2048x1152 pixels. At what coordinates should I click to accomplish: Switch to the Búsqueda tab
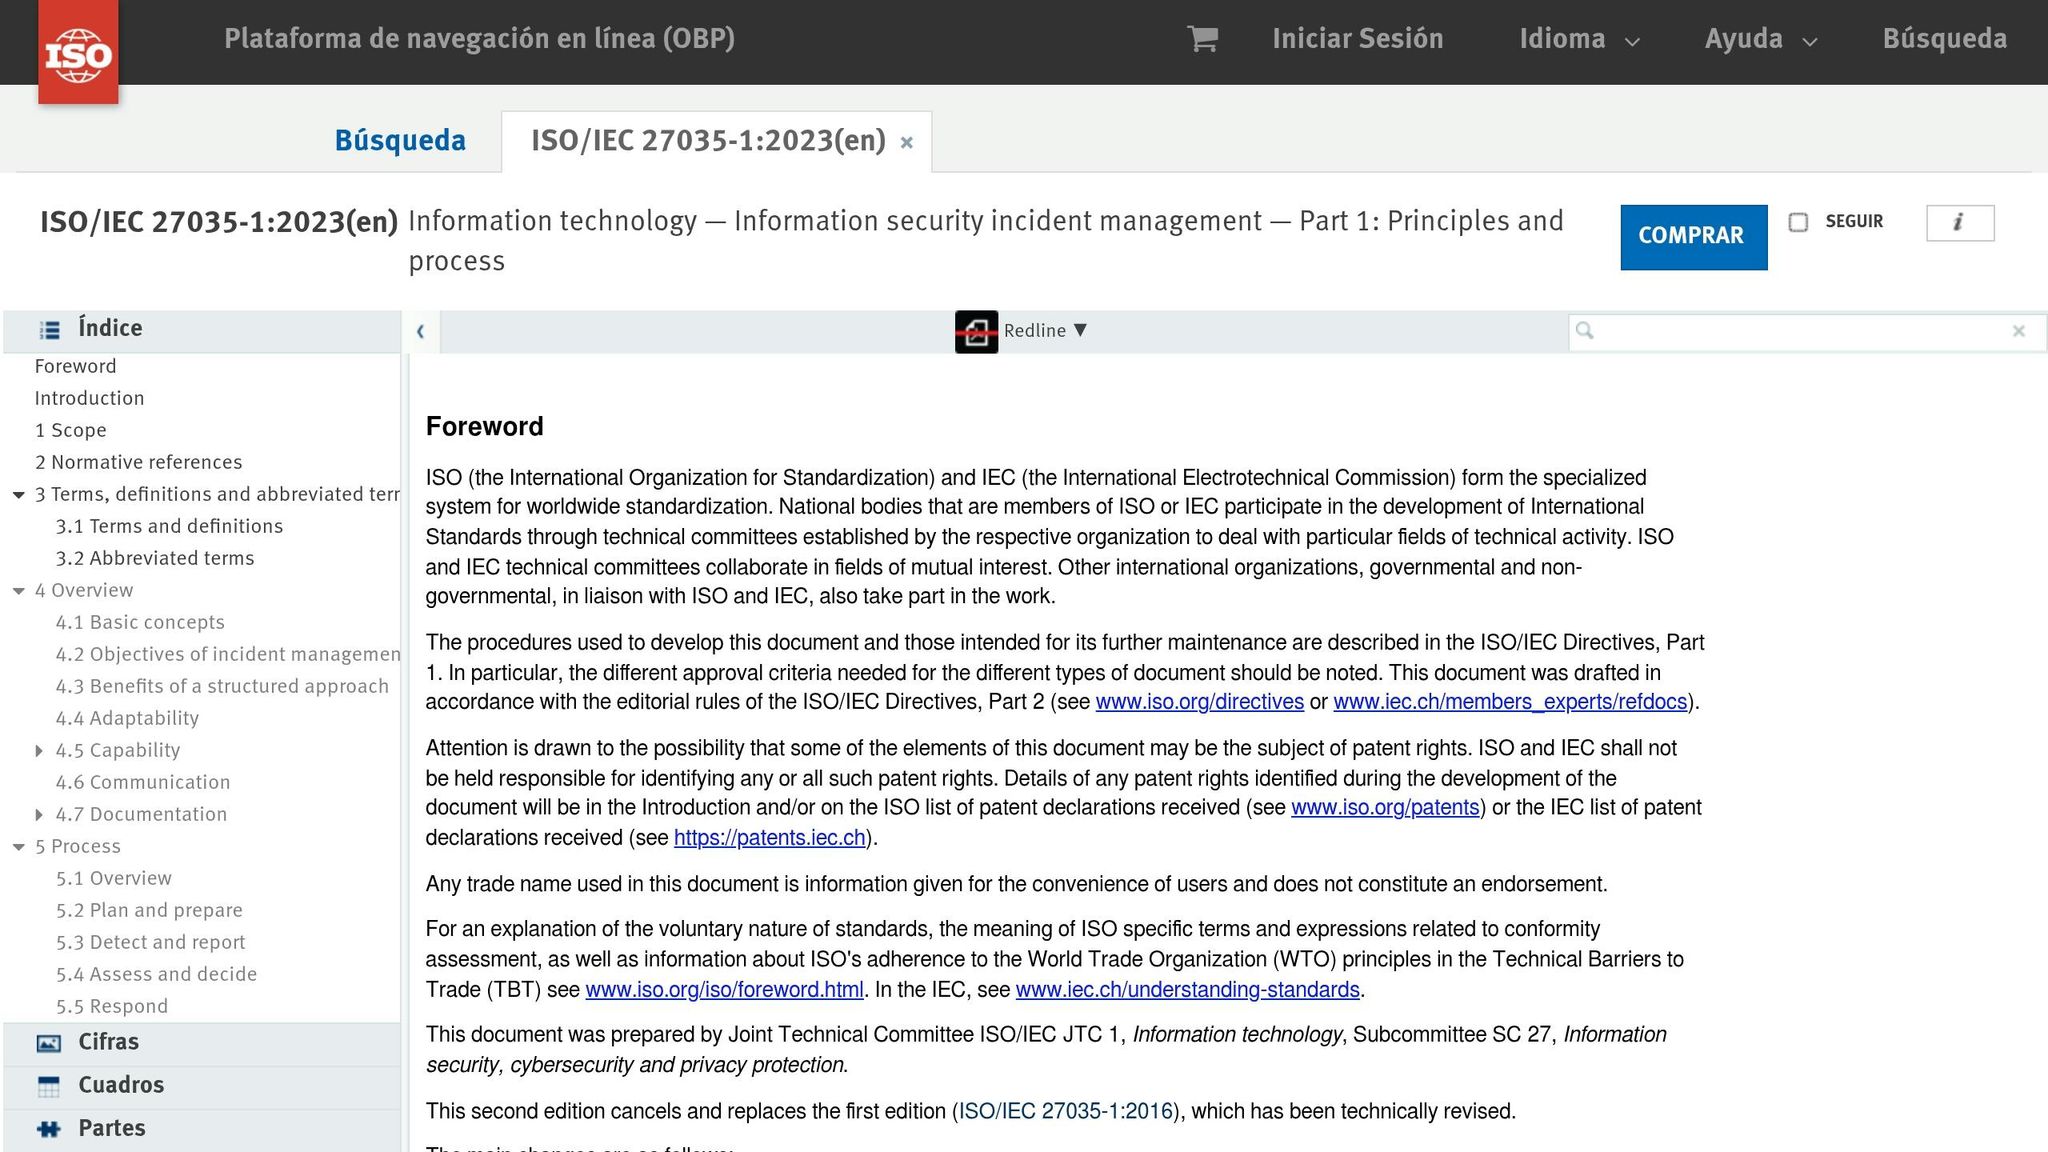[x=400, y=140]
